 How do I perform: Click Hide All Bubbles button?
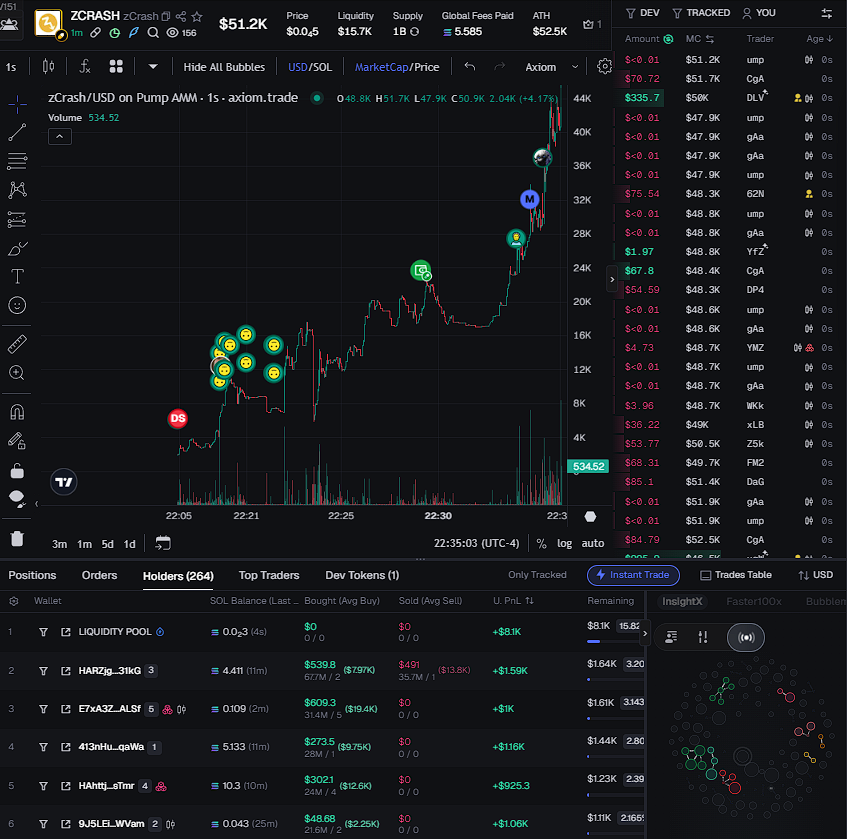point(224,67)
